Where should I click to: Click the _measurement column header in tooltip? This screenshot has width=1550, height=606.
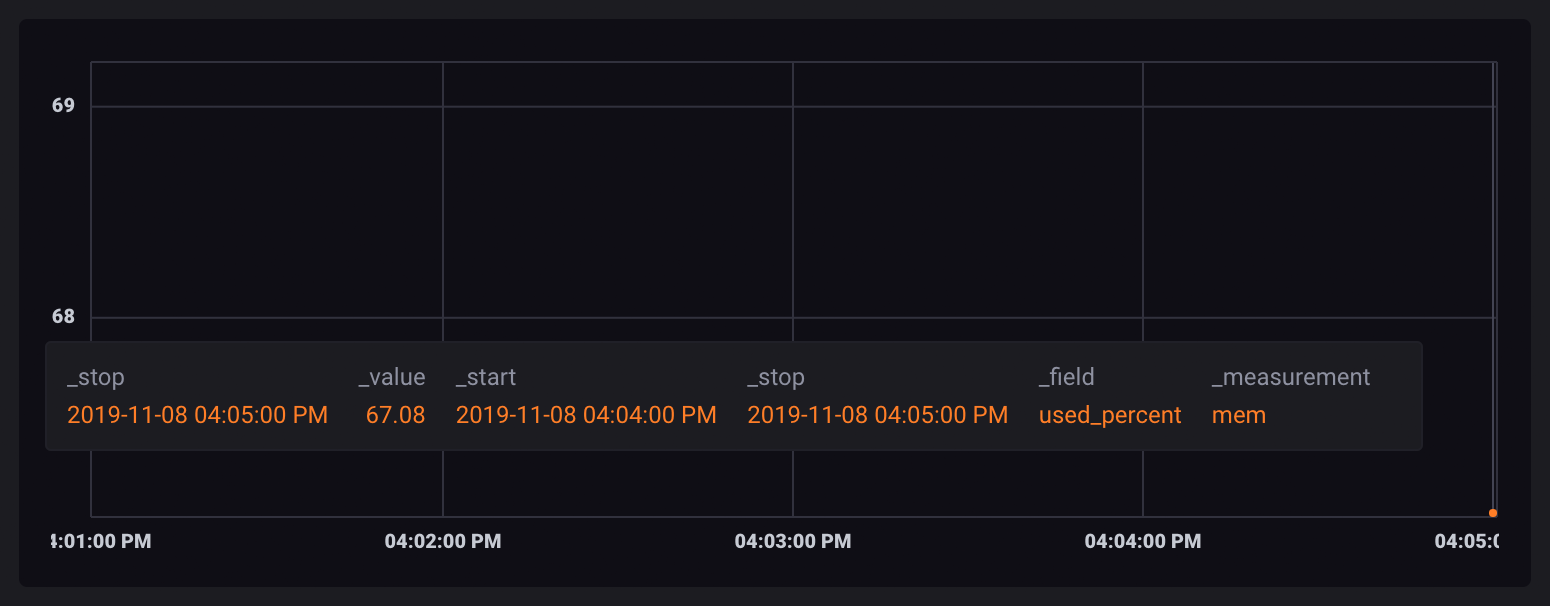(1290, 377)
